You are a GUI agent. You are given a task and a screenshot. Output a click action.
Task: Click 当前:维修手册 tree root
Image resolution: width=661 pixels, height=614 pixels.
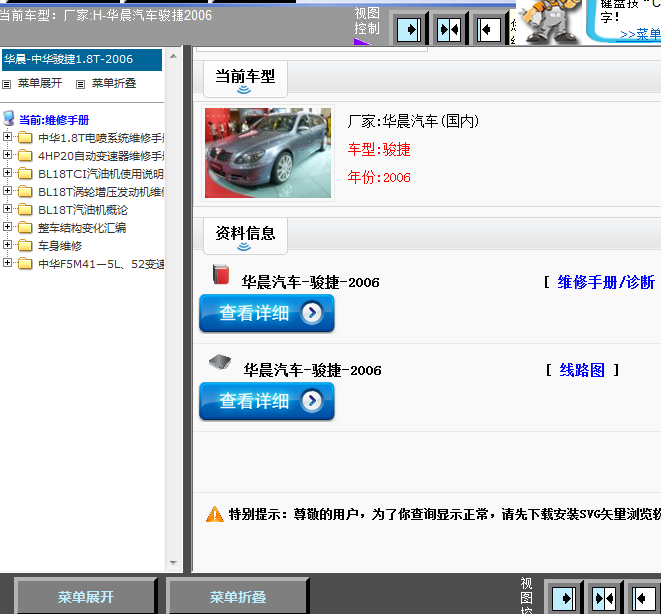coord(54,120)
